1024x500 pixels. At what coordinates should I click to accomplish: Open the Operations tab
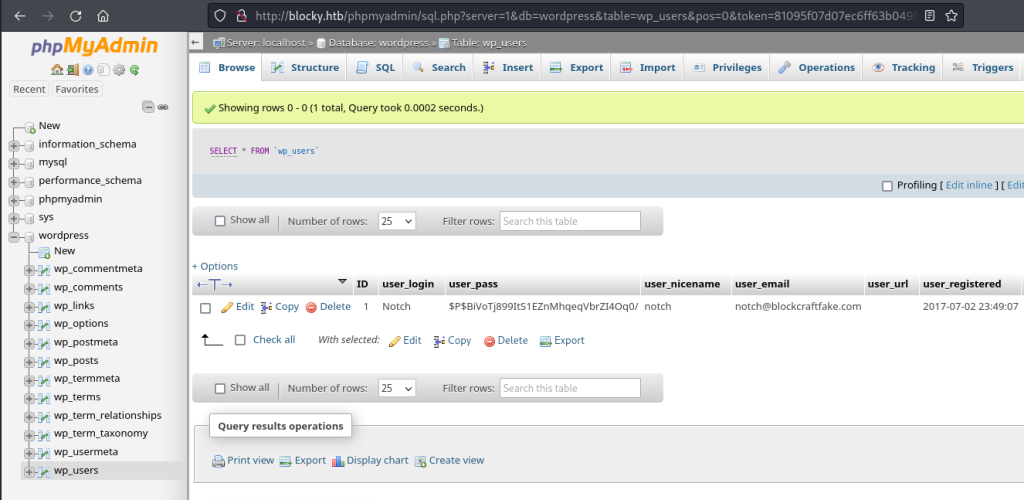(816, 67)
